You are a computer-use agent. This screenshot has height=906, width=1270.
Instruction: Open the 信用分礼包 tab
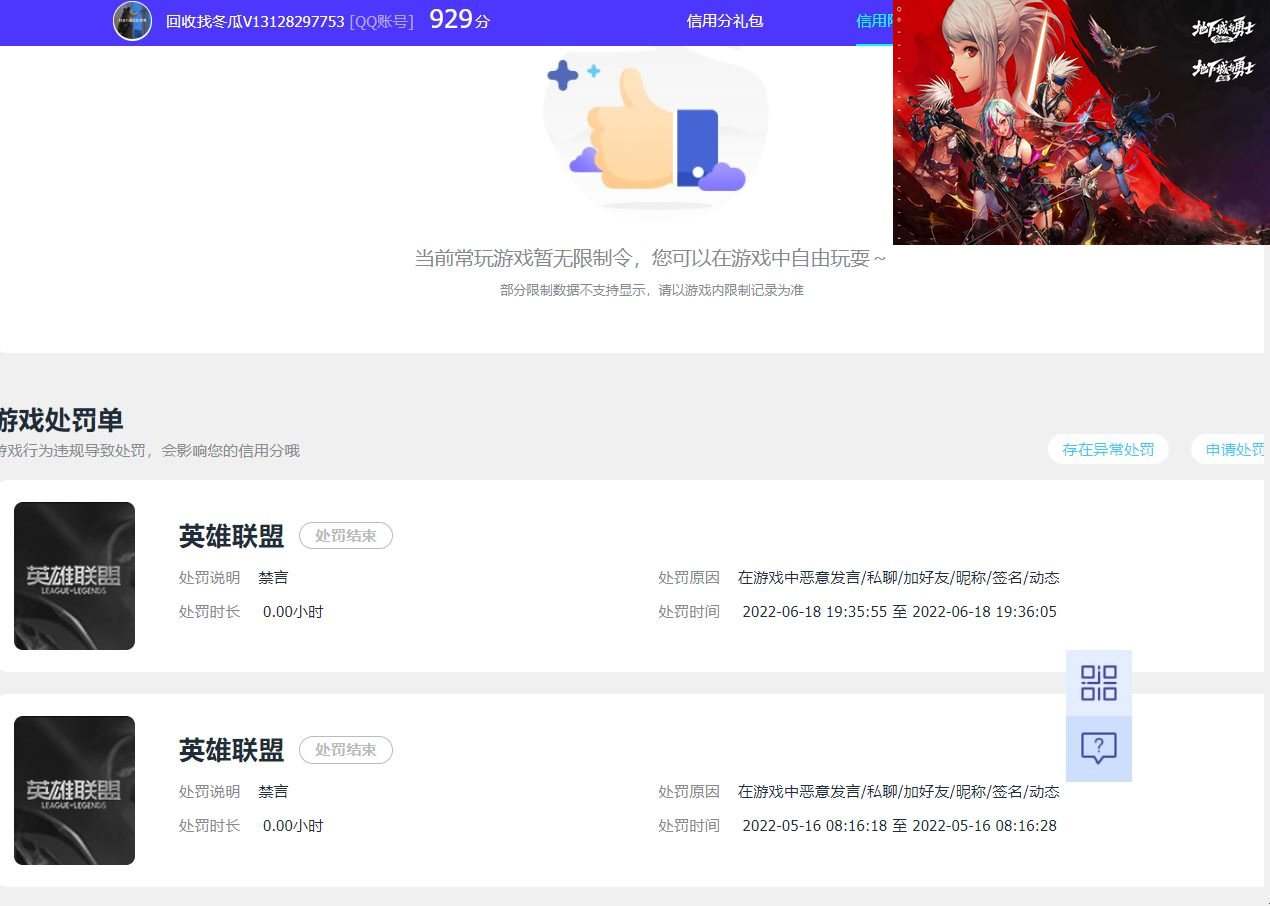coord(725,21)
